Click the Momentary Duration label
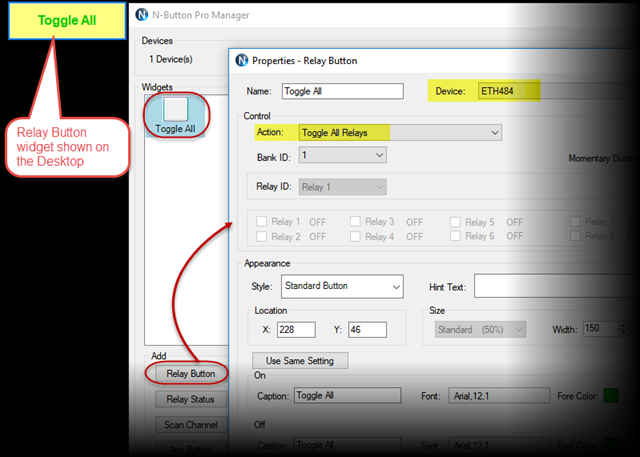This screenshot has width=640, height=457. tap(603, 158)
